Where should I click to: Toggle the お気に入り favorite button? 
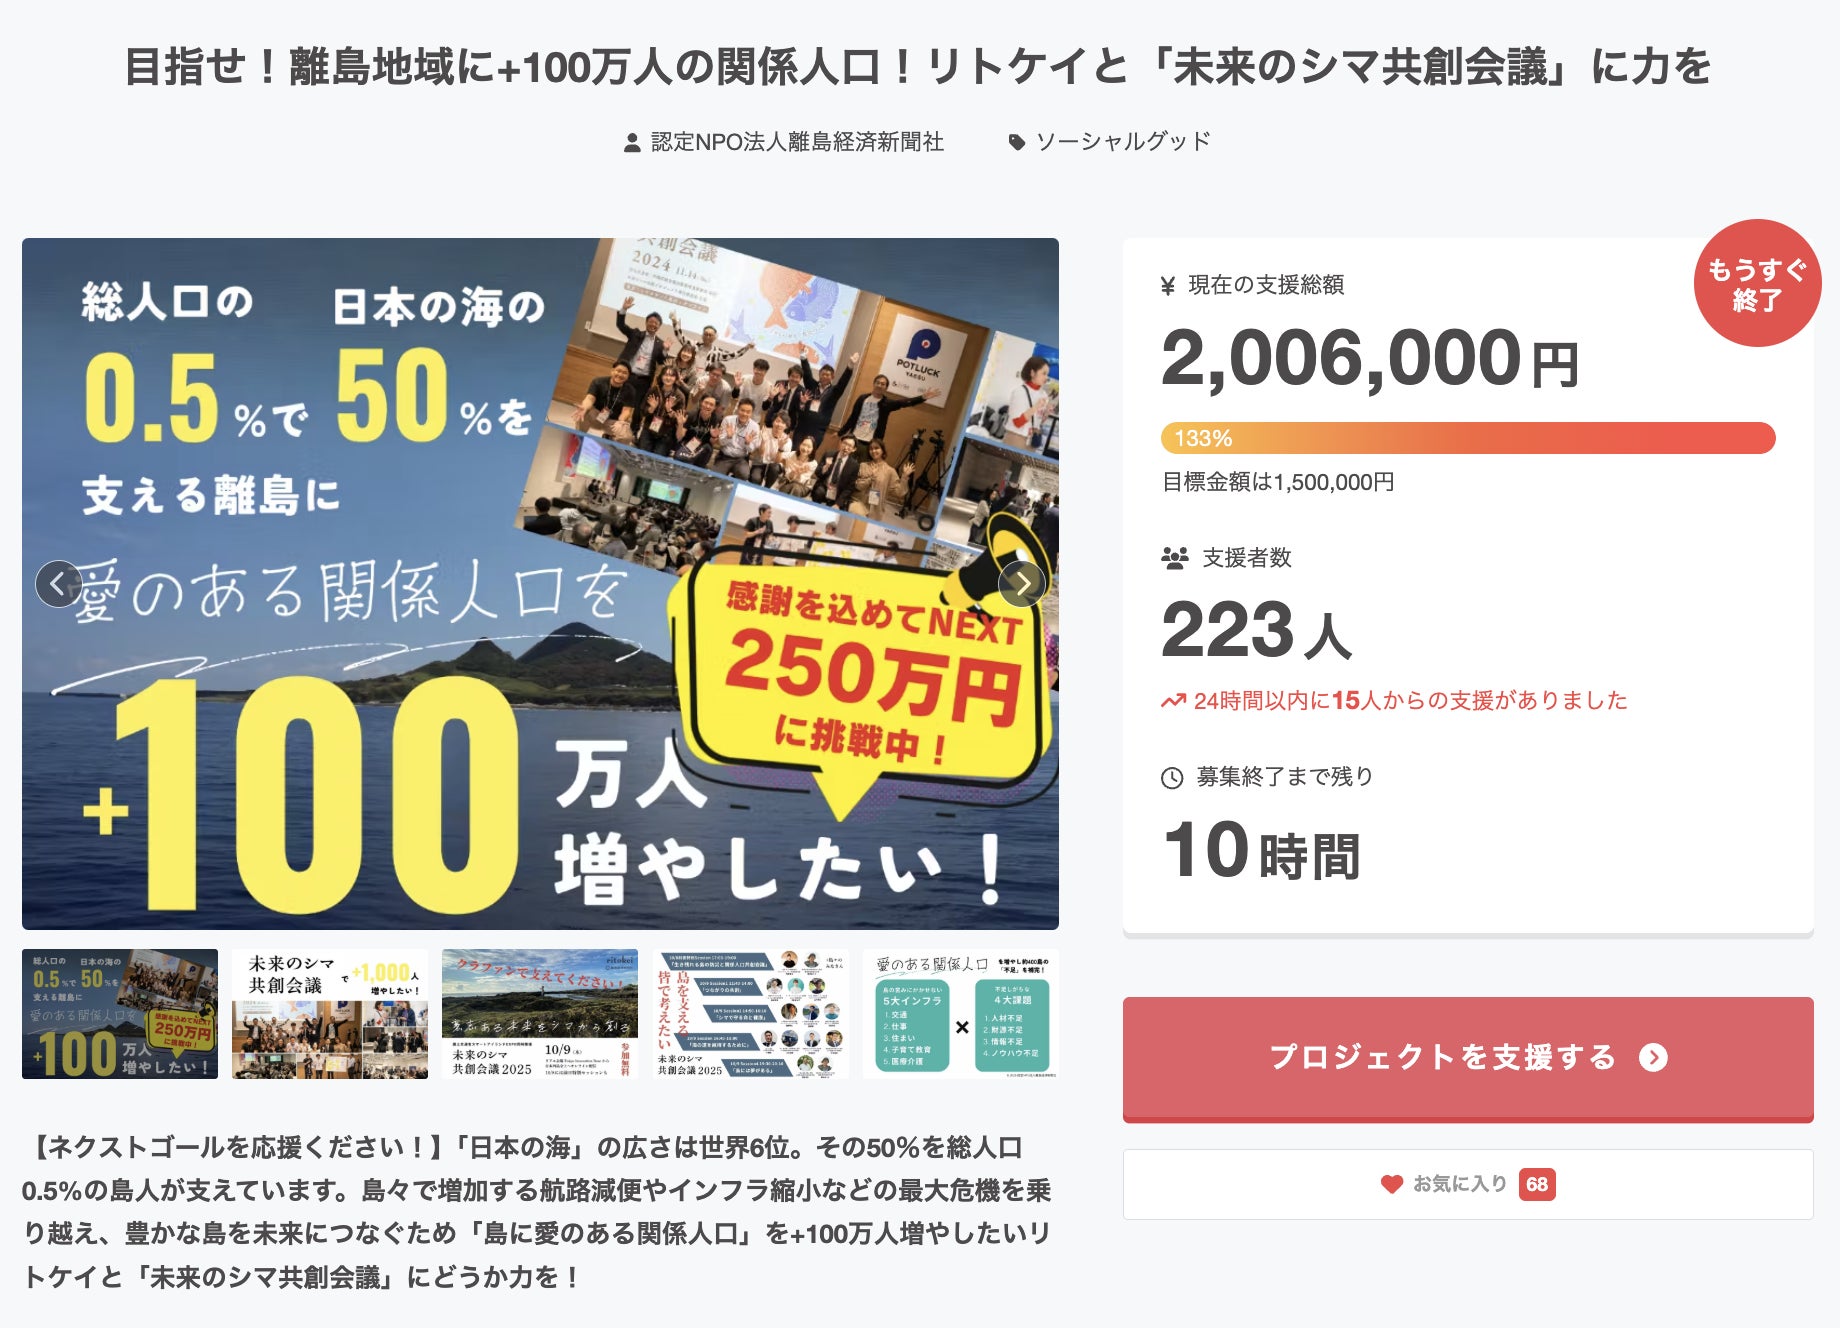1467,1184
